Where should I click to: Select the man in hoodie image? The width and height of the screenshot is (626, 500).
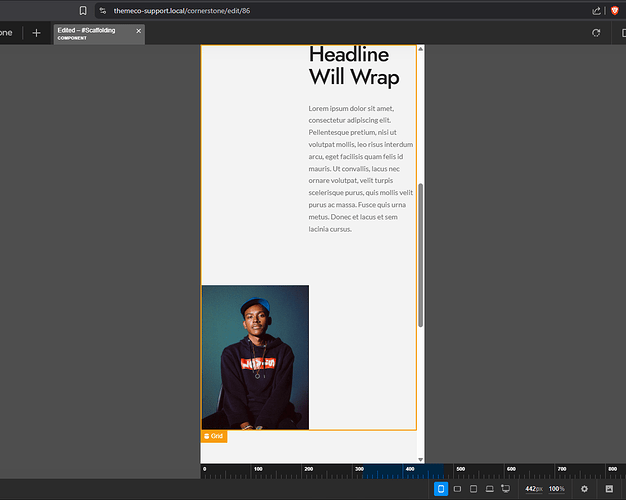(x=255, y=357)
